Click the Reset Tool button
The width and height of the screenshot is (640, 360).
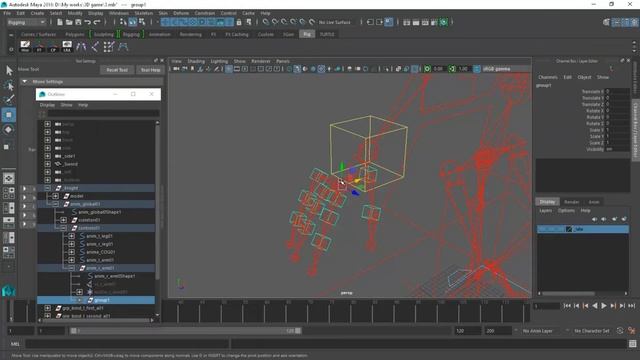(x=117, y=70)
